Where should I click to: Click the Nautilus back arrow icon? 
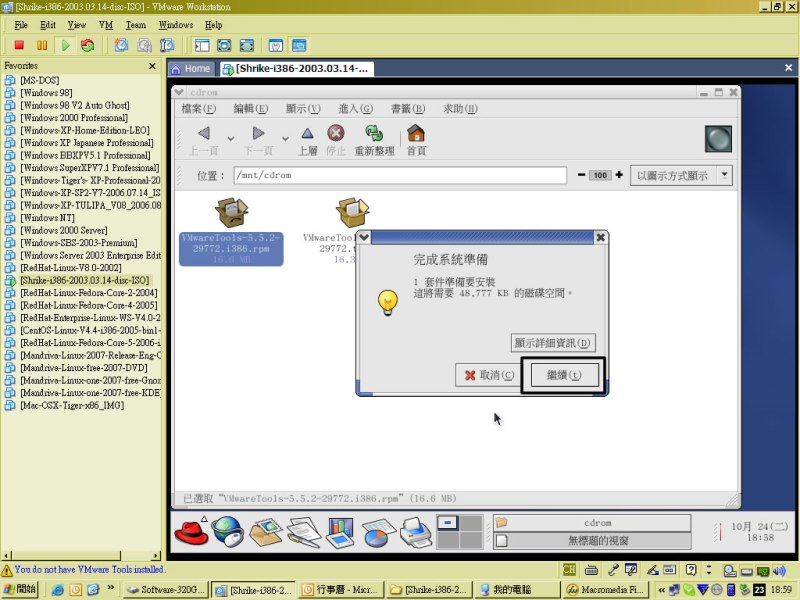[x=204, y=133]
